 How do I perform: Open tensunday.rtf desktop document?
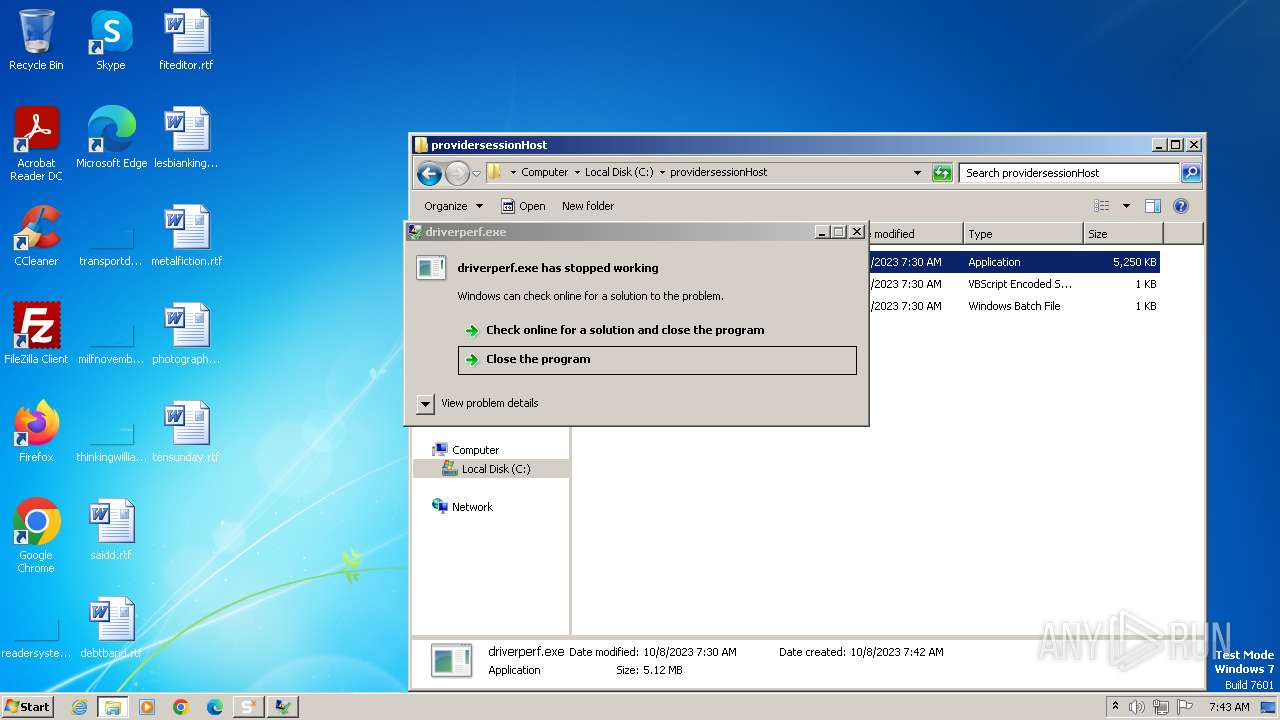pos(186,432)
